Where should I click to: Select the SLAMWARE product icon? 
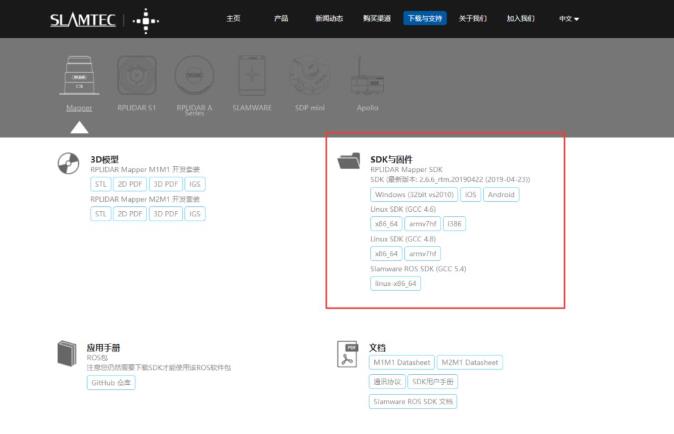(252, 77)
